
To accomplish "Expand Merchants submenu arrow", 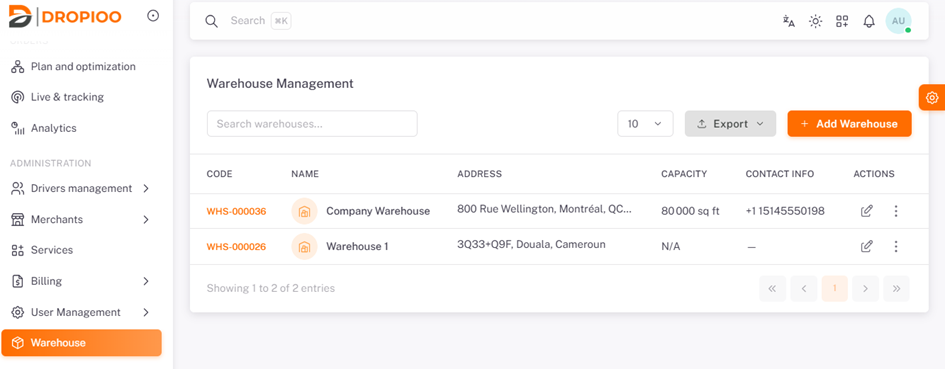I will coord(146,219).
